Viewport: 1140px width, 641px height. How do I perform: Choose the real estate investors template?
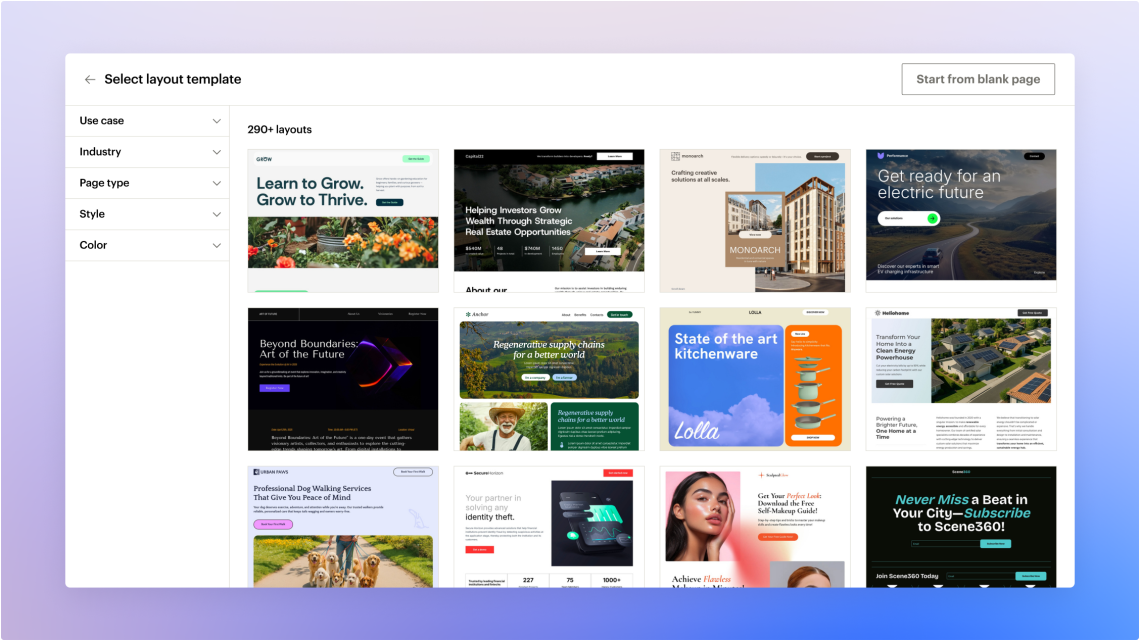pyautogui.click(x=549, y=221)
